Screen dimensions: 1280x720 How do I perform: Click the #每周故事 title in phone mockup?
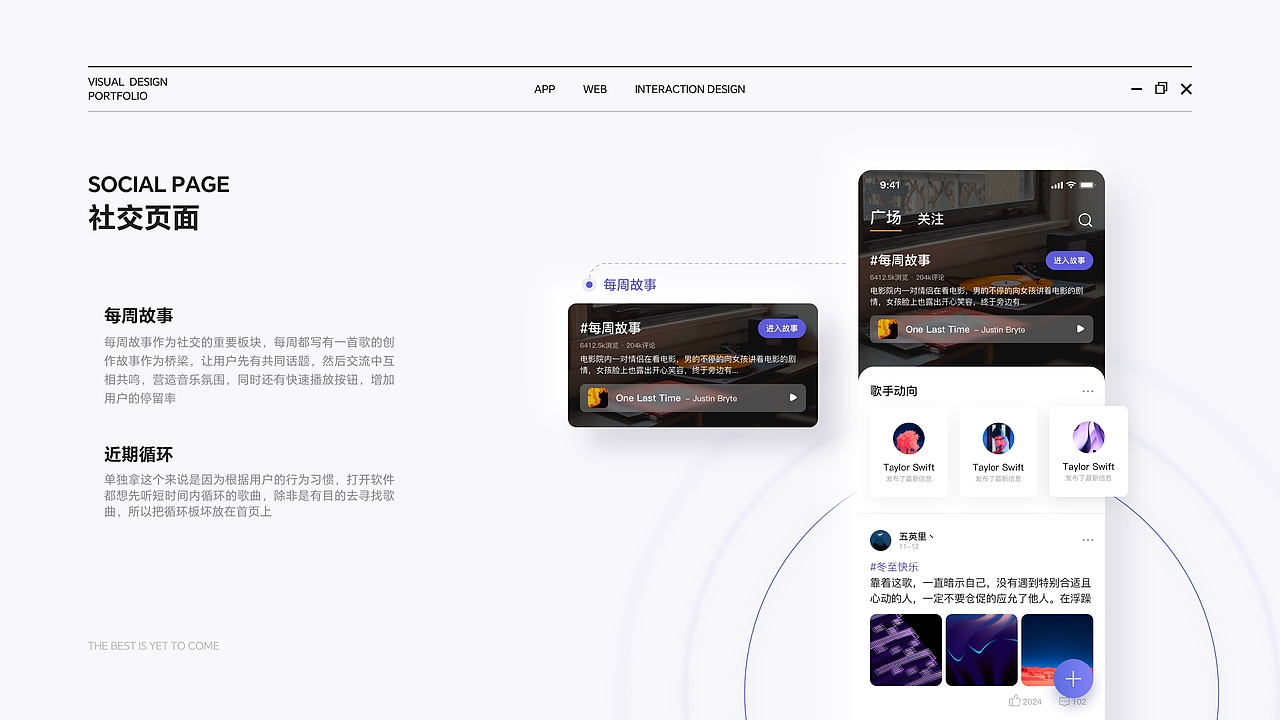tap(900, 260)
